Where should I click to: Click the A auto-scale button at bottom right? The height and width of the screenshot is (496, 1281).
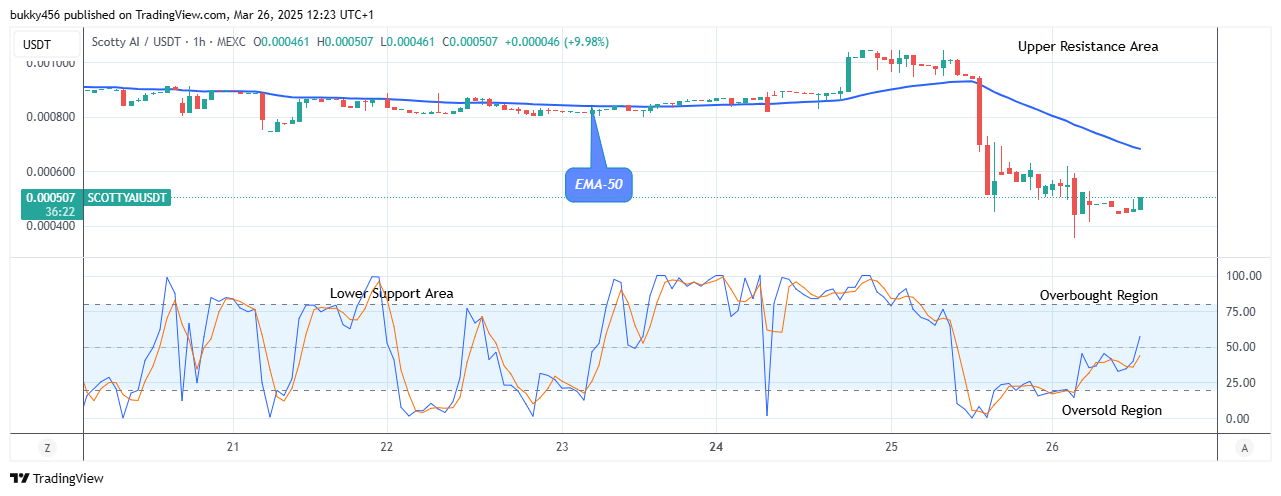coord(1243,447)
